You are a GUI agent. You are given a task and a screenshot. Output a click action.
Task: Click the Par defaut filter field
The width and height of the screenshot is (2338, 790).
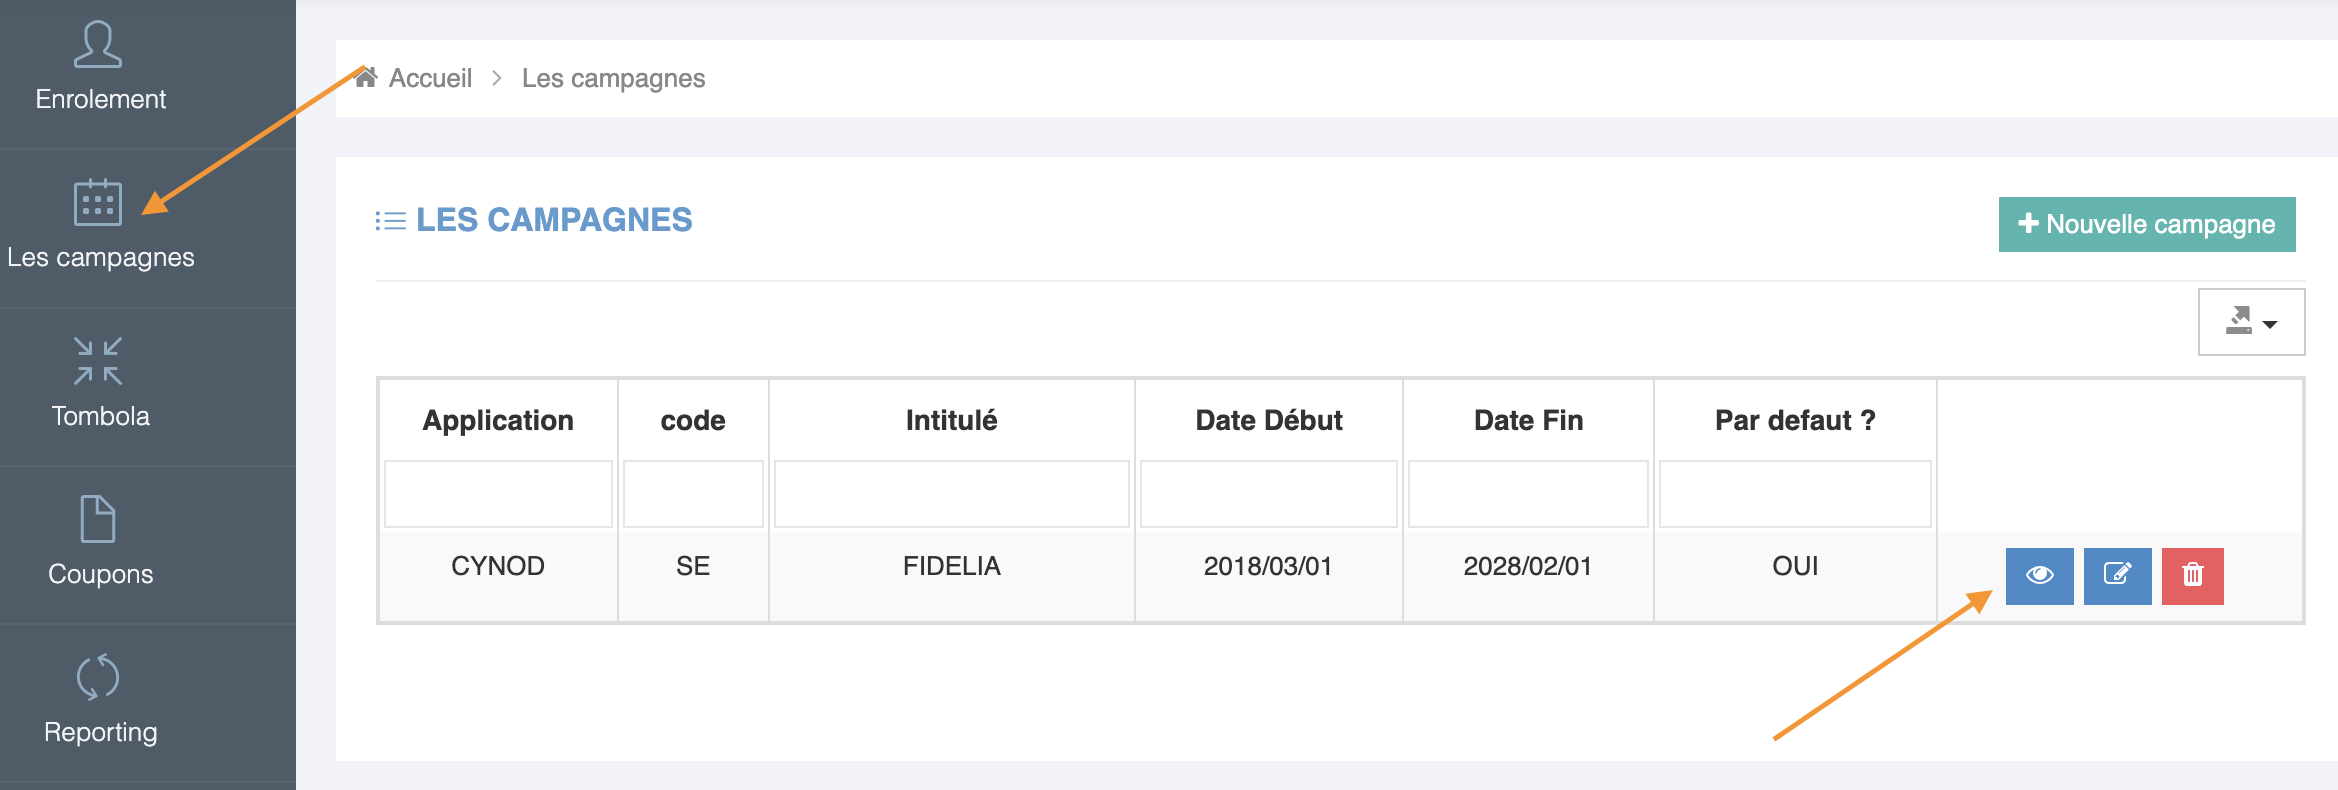coord(1794,494)
